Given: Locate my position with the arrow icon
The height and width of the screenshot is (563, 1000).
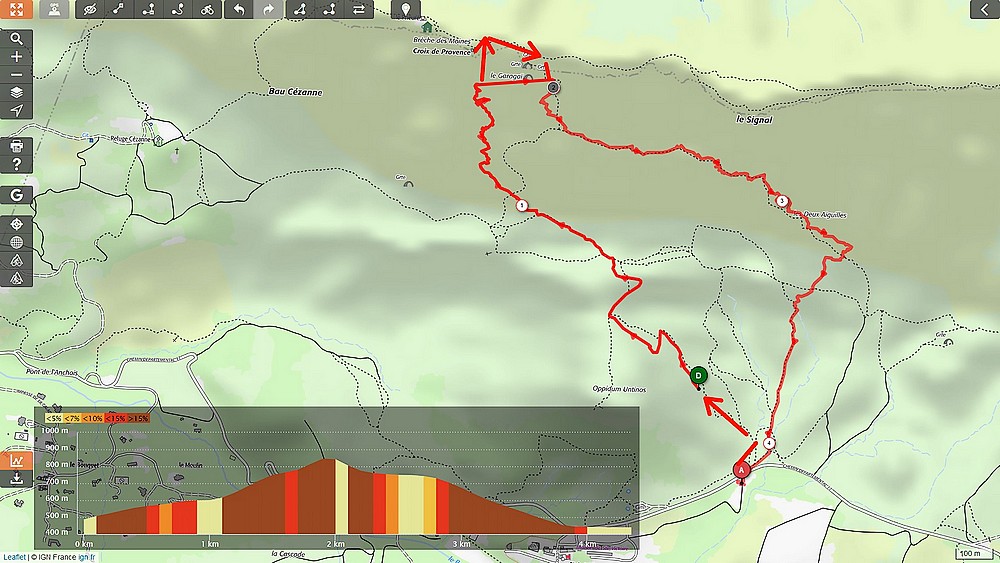Looking at the screenshot, I should point(17,110).
